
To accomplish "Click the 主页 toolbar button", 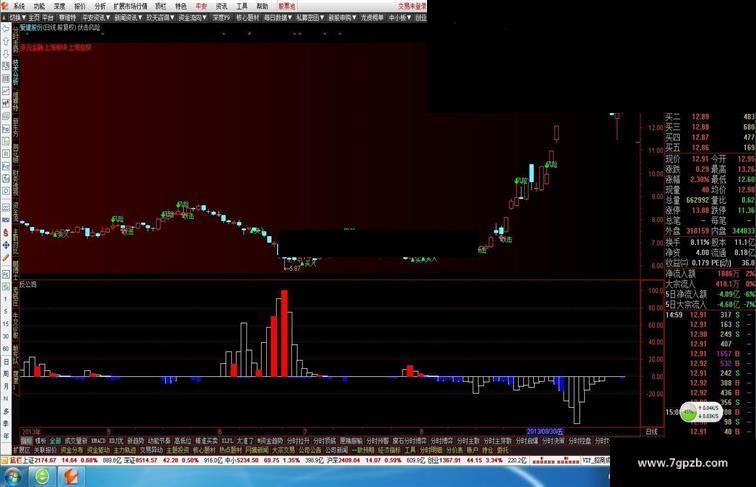I will pos(34,17).
